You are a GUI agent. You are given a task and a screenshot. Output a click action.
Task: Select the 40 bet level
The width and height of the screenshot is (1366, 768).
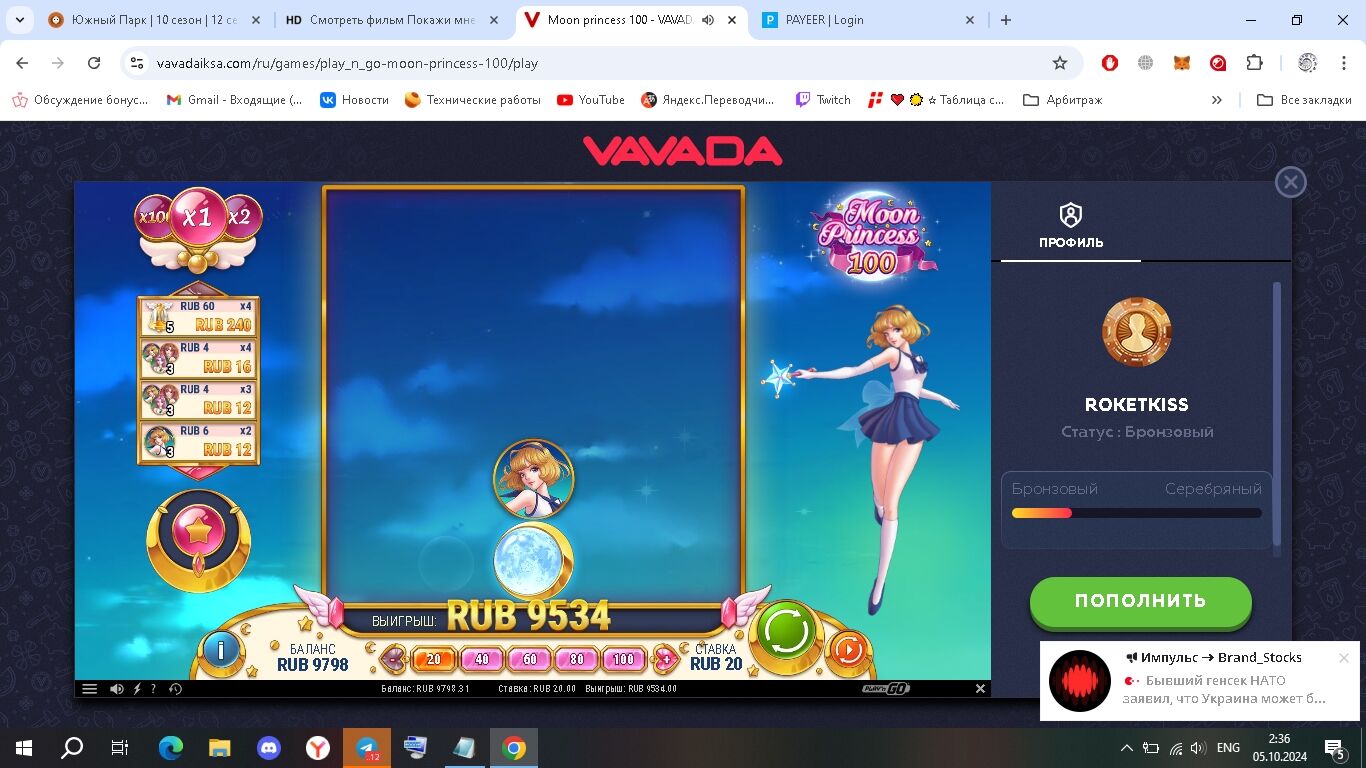click(x=482, y=659)
